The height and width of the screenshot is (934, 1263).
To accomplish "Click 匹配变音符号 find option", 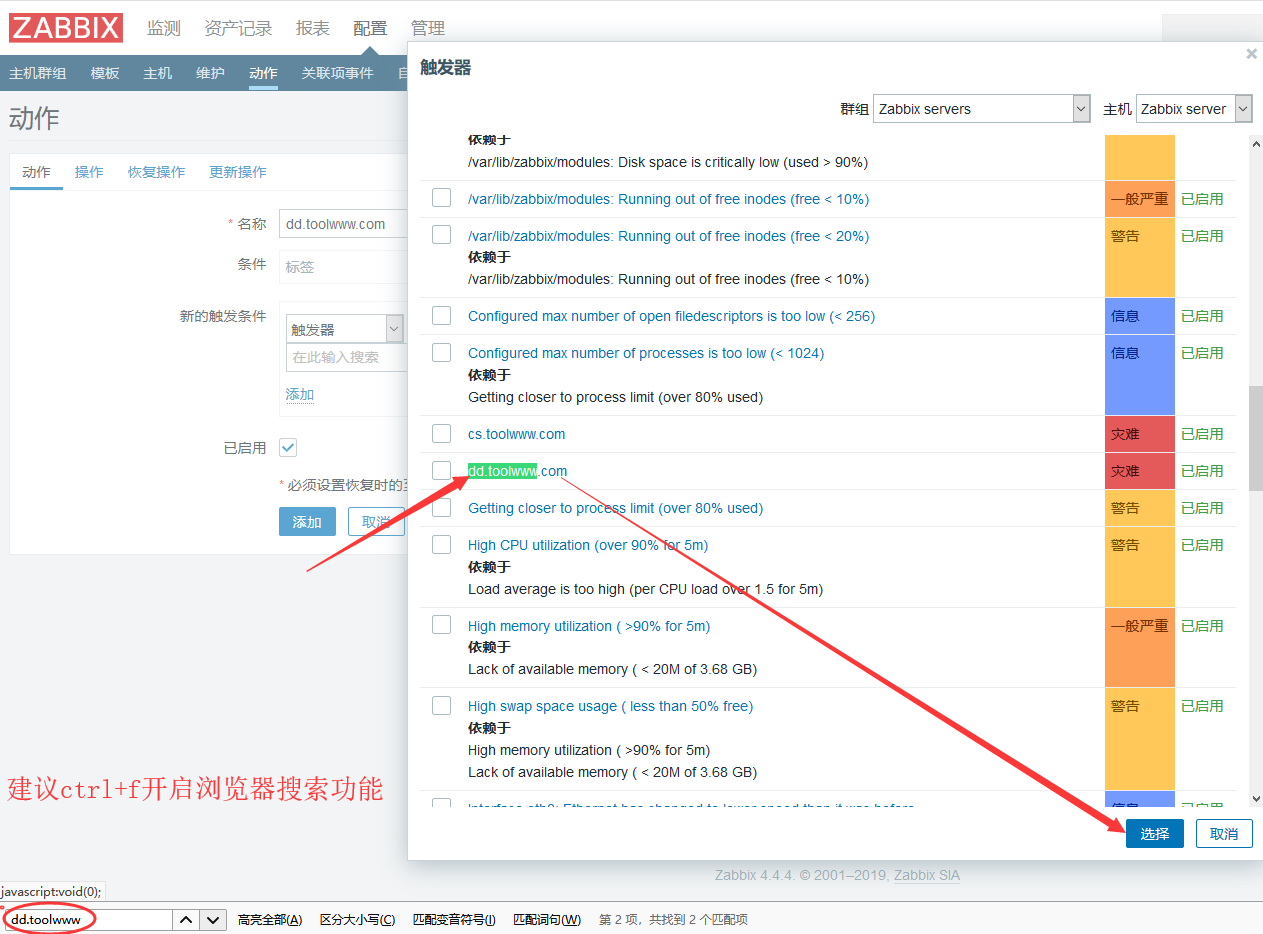I will point(454,920).
